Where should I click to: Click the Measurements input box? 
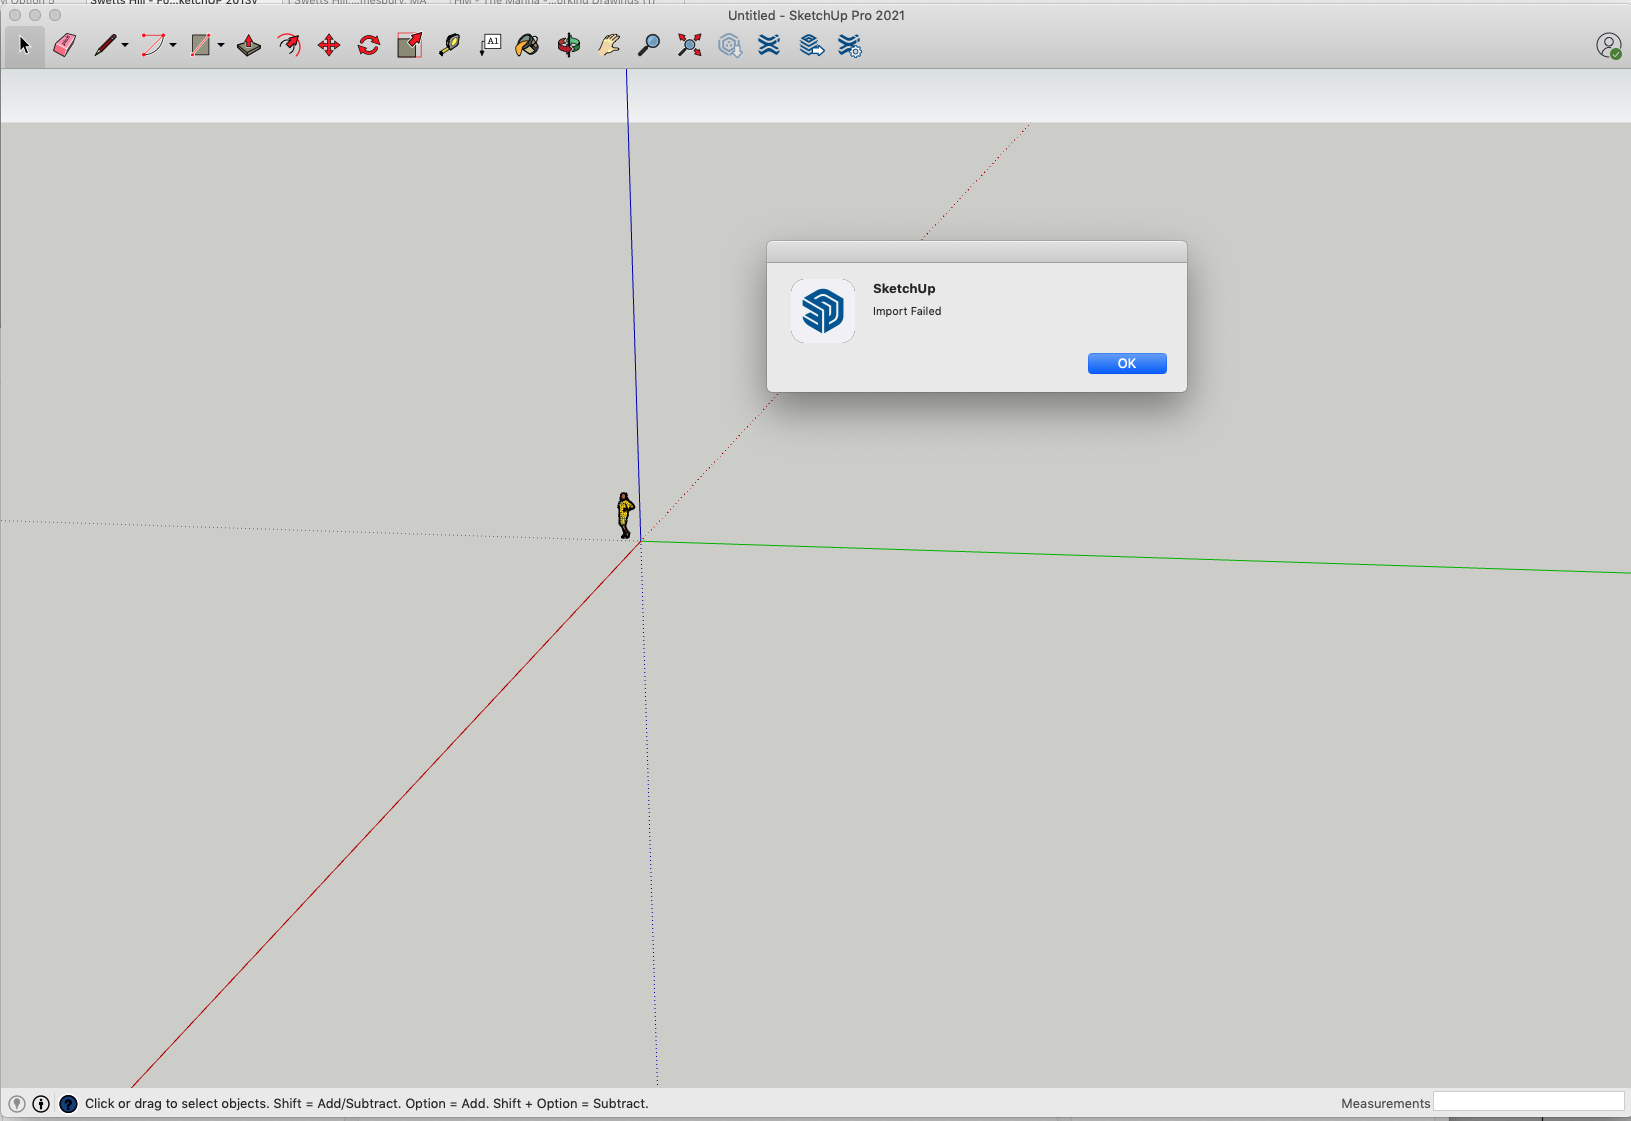click(1528, 1102)
